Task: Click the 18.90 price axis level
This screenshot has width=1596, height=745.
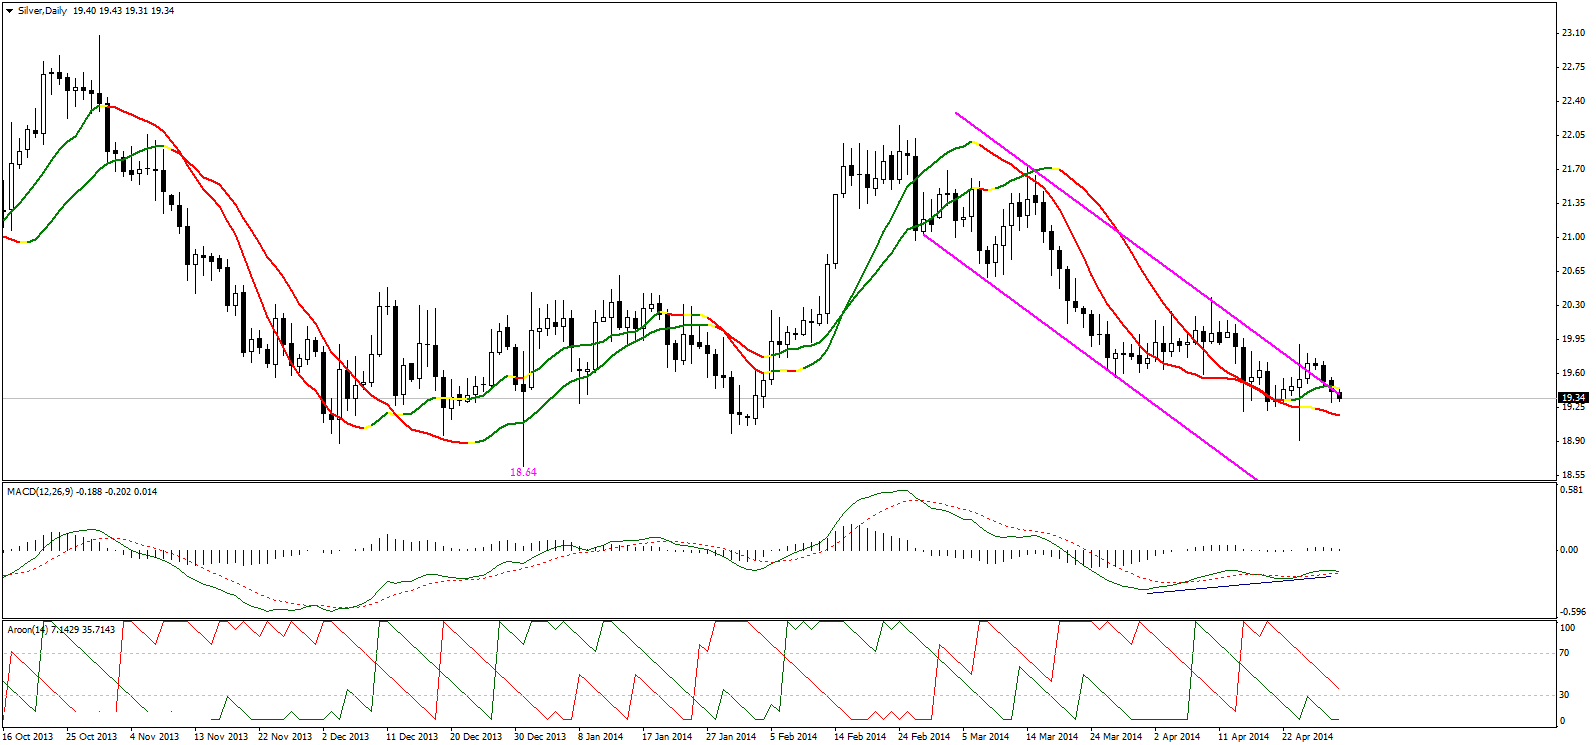Action: click(1573, 441)
